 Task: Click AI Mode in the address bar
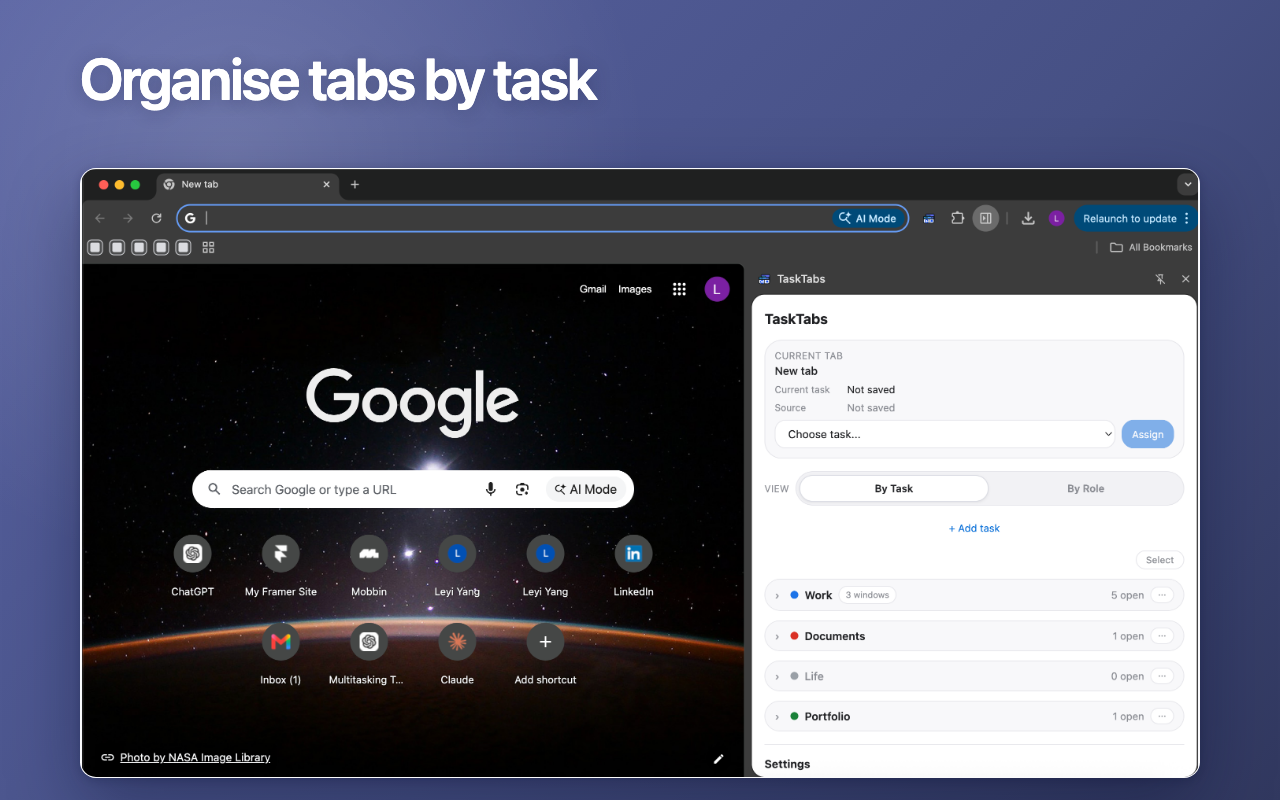pyautogui.click(x=868, y=218)
